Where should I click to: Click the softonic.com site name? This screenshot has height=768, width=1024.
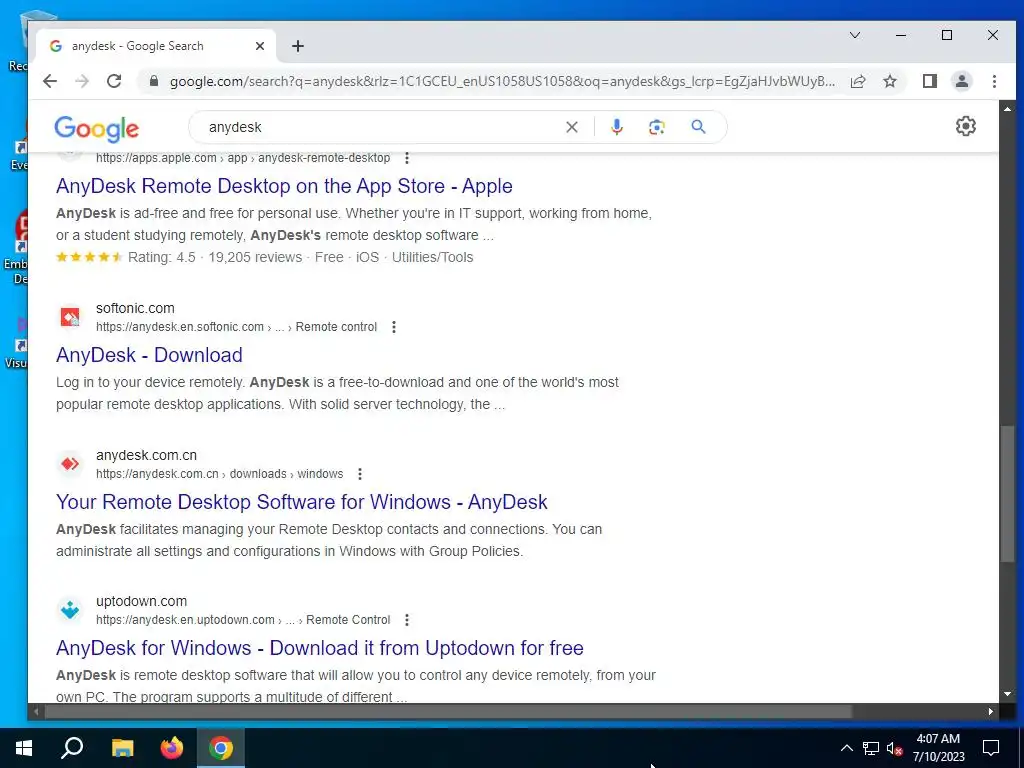click(135, 308)
